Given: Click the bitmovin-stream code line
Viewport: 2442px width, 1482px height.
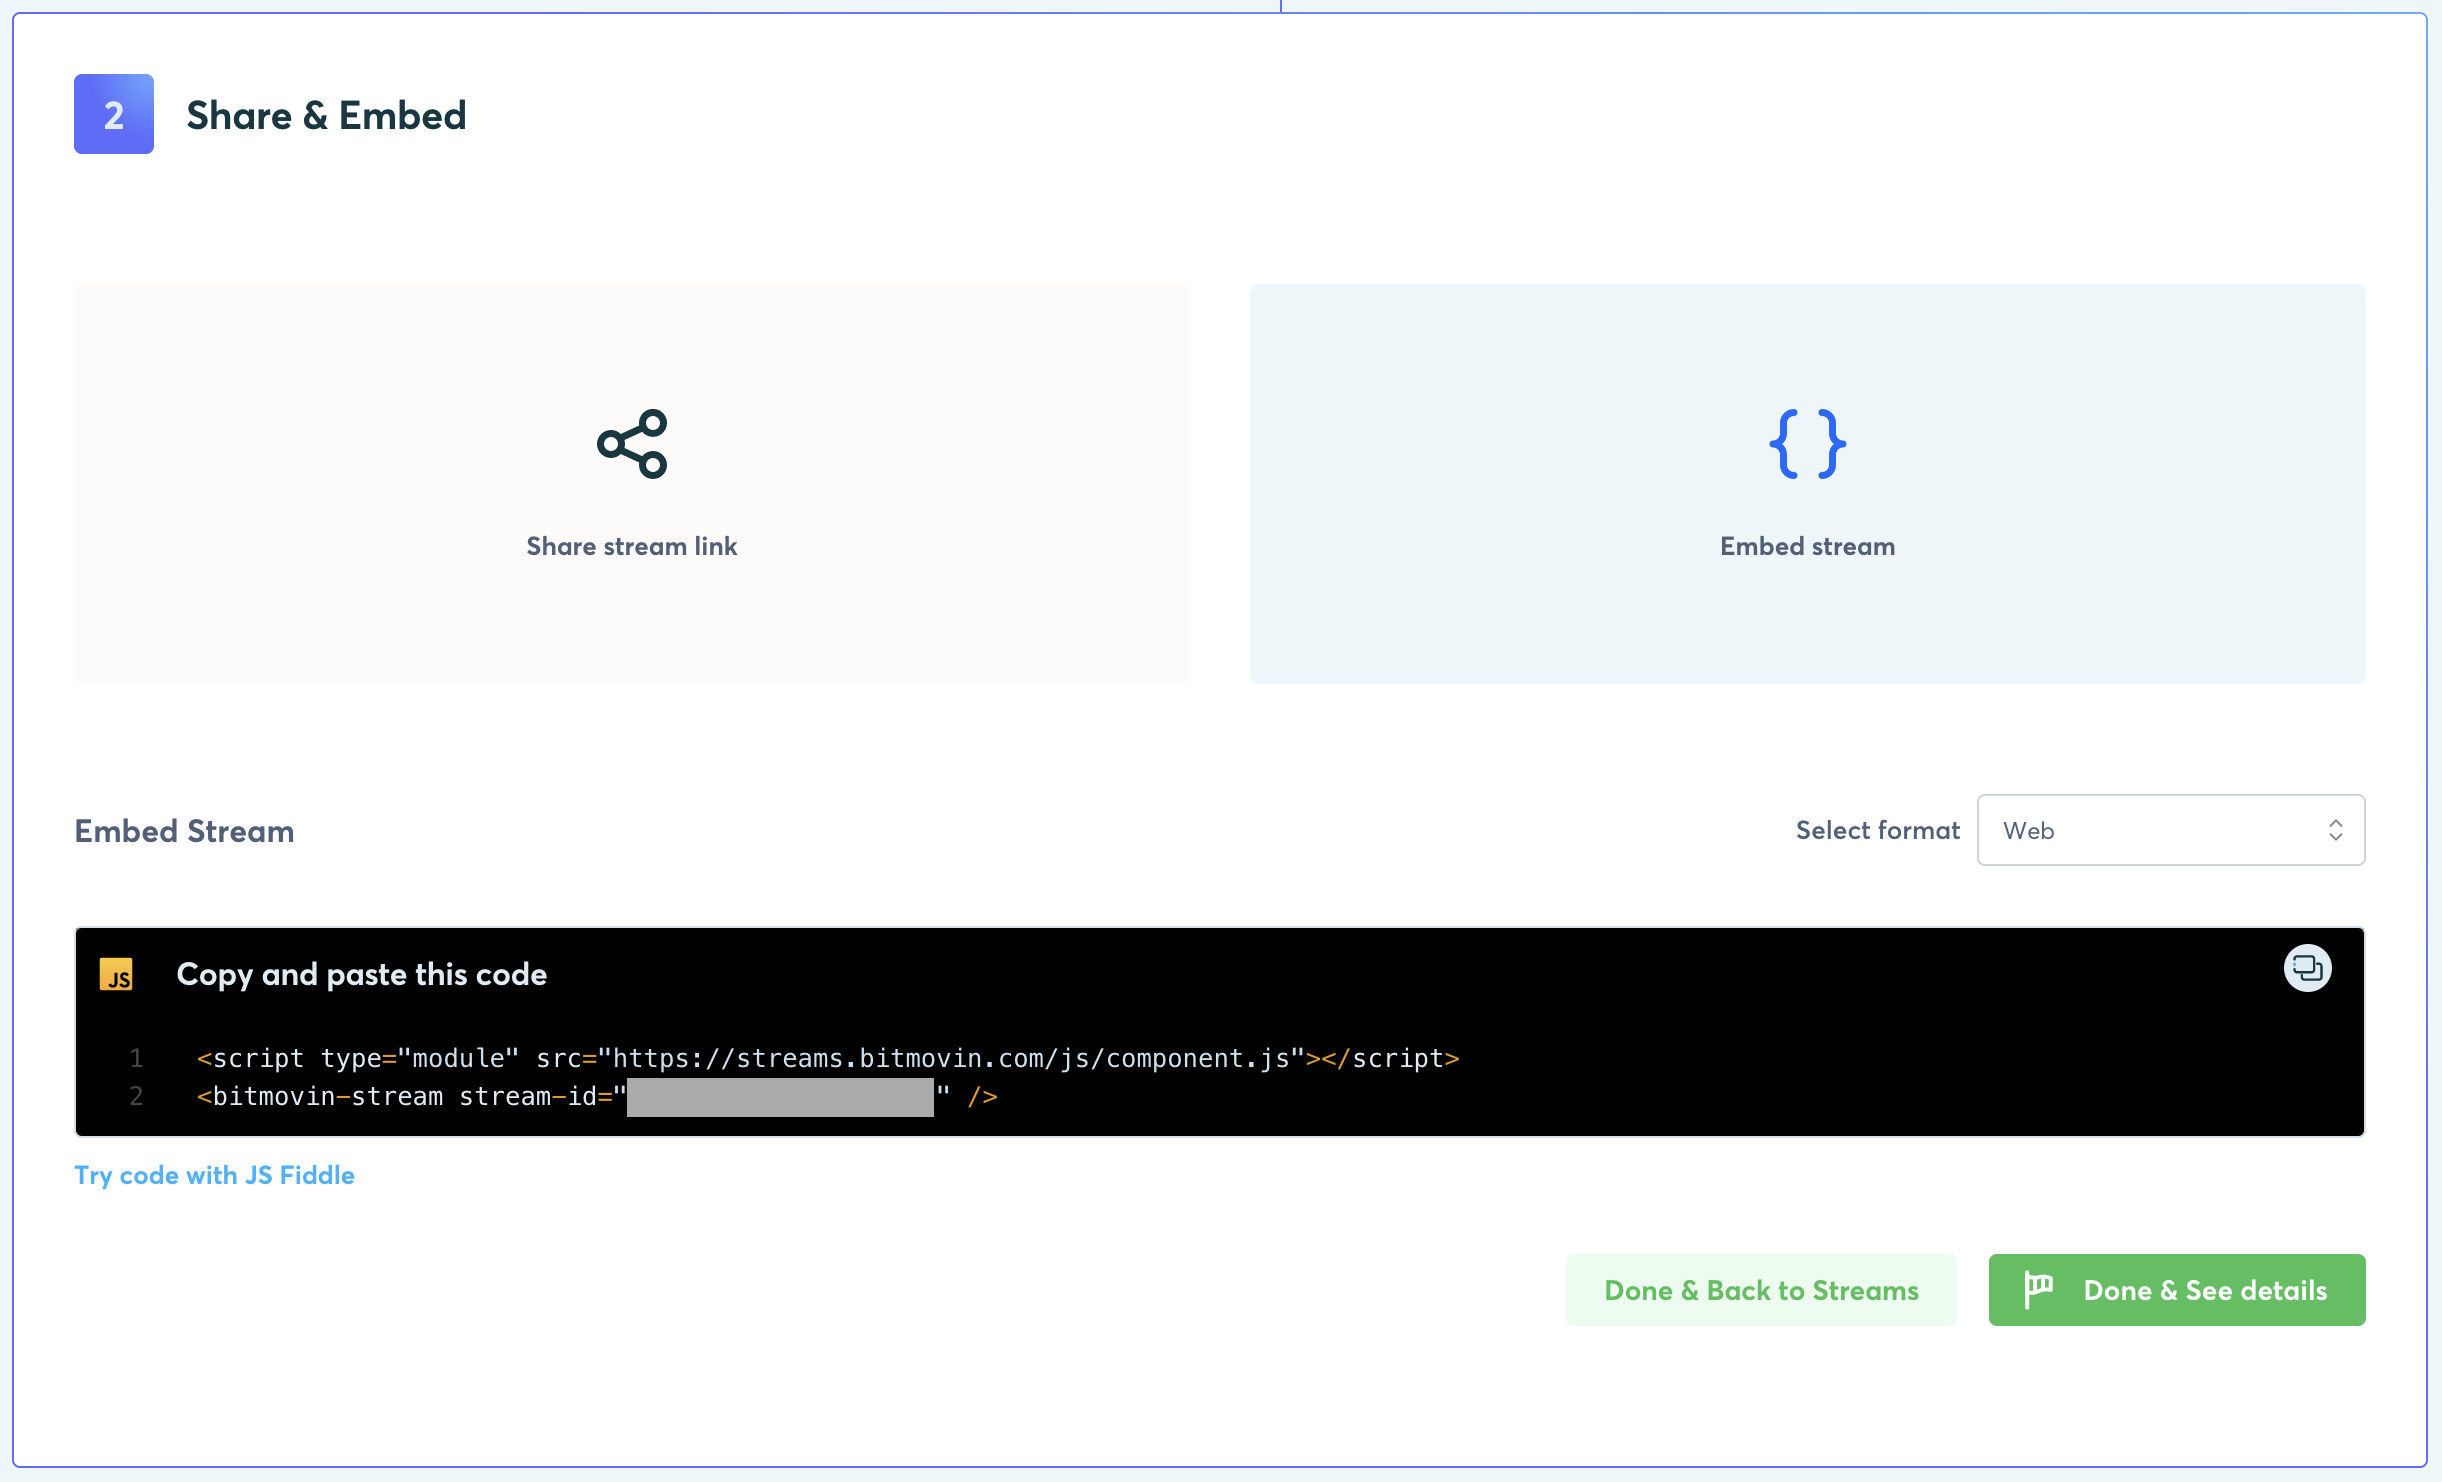Looking at the screenshot, I should (410, 1097).
